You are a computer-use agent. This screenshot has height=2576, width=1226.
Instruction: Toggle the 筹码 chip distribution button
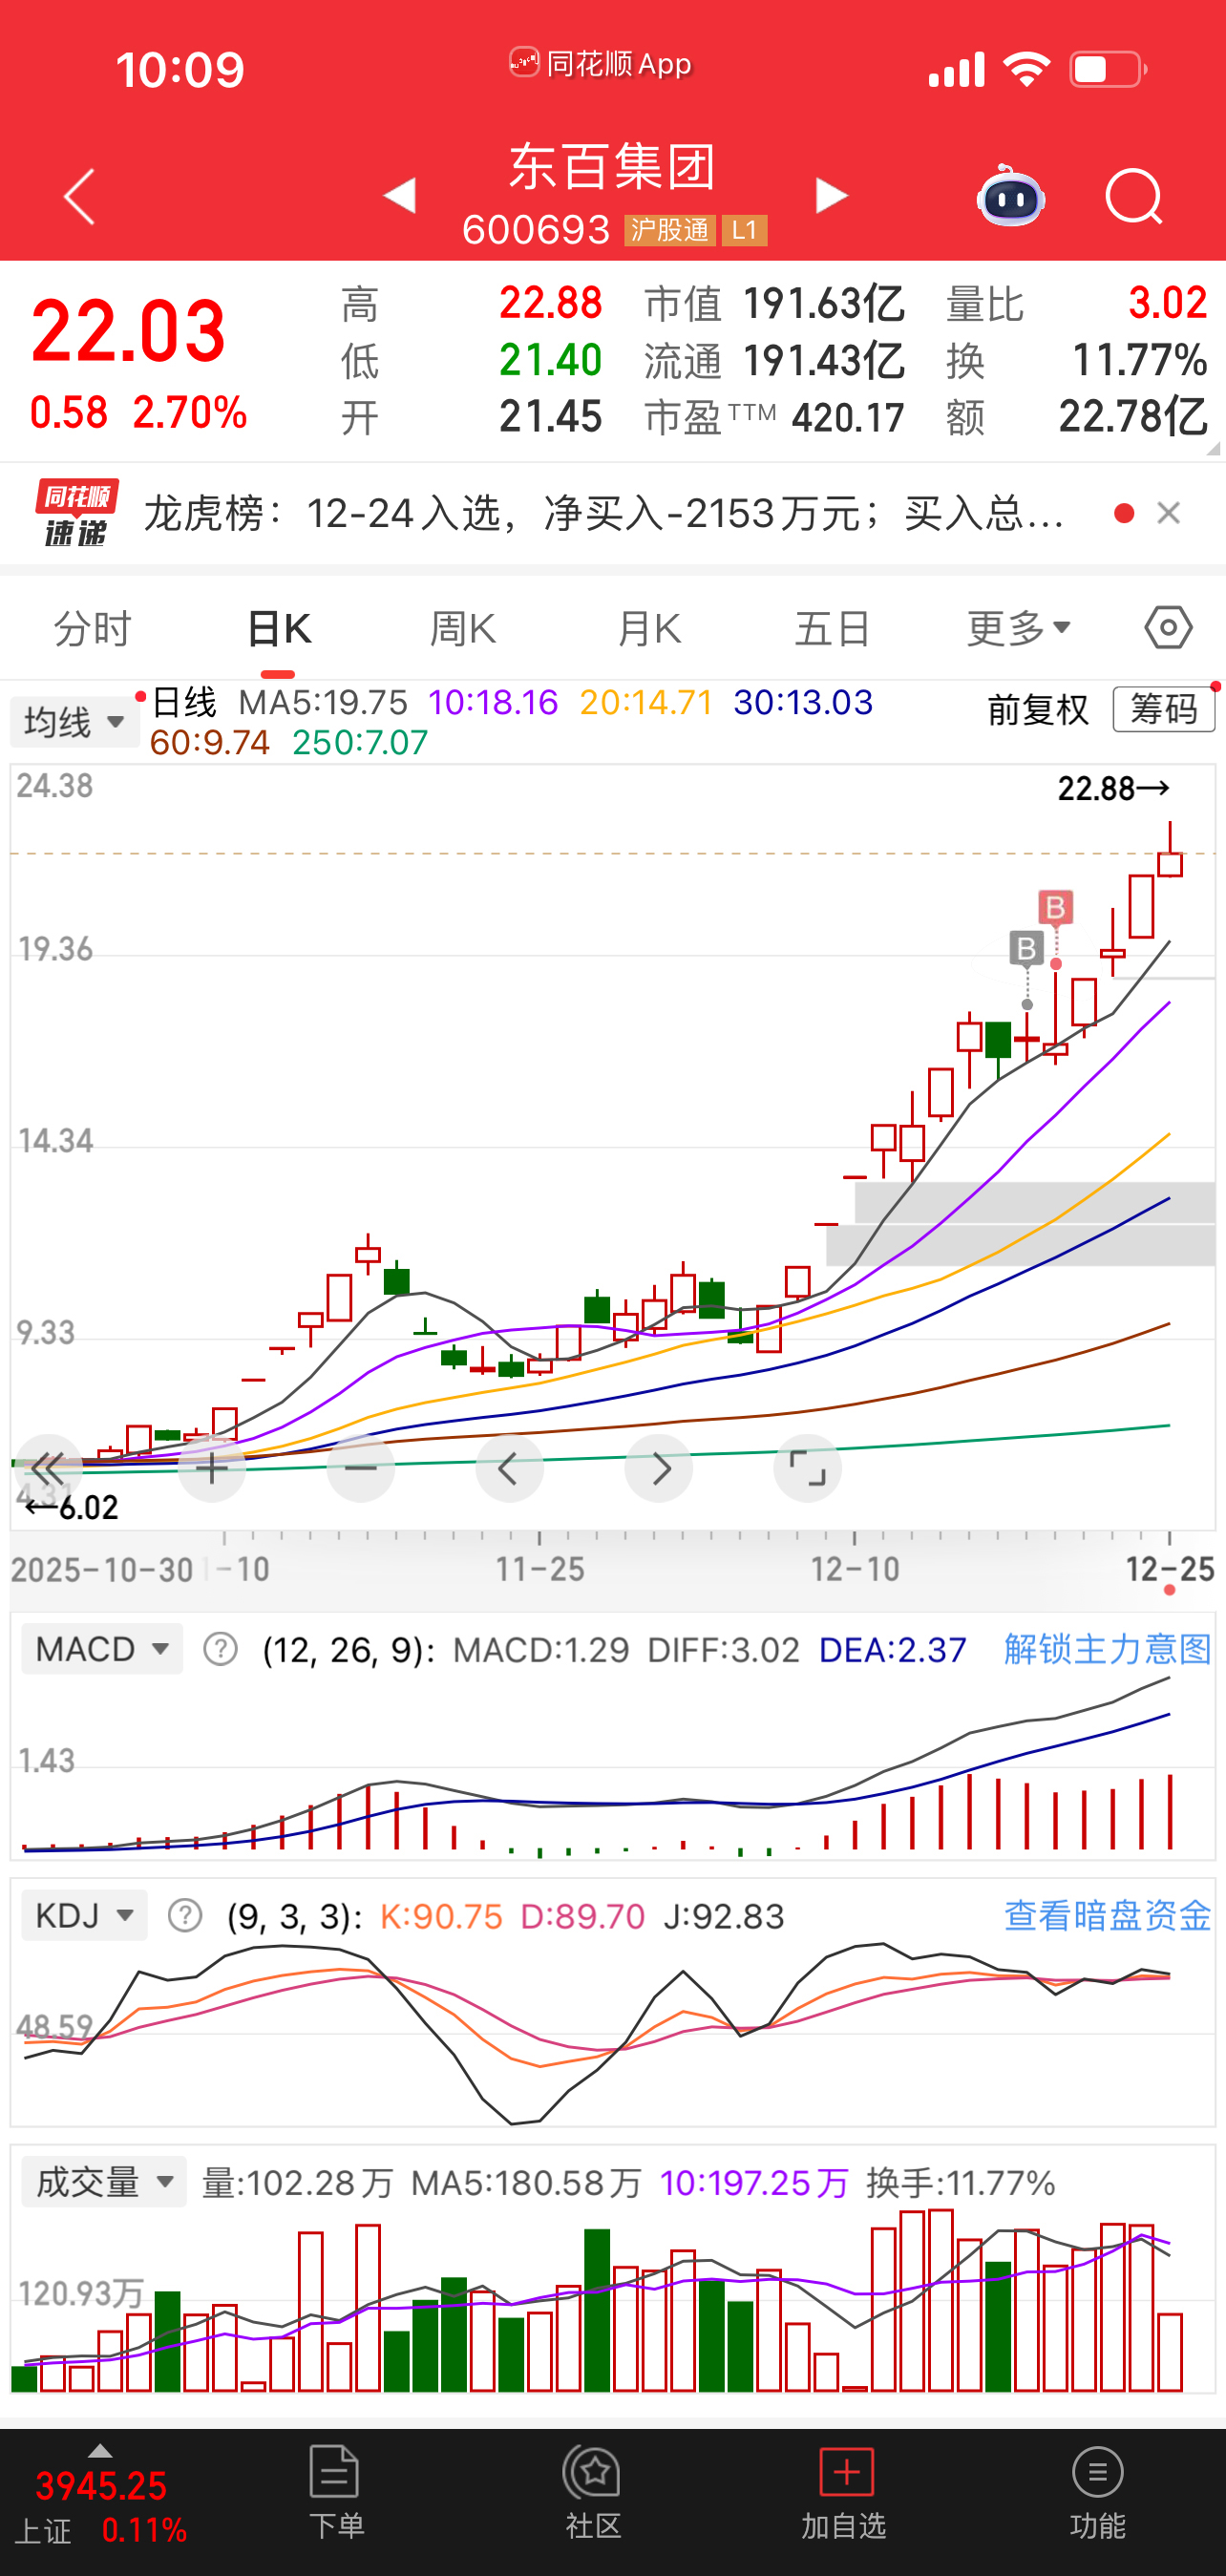point(1164,710)
